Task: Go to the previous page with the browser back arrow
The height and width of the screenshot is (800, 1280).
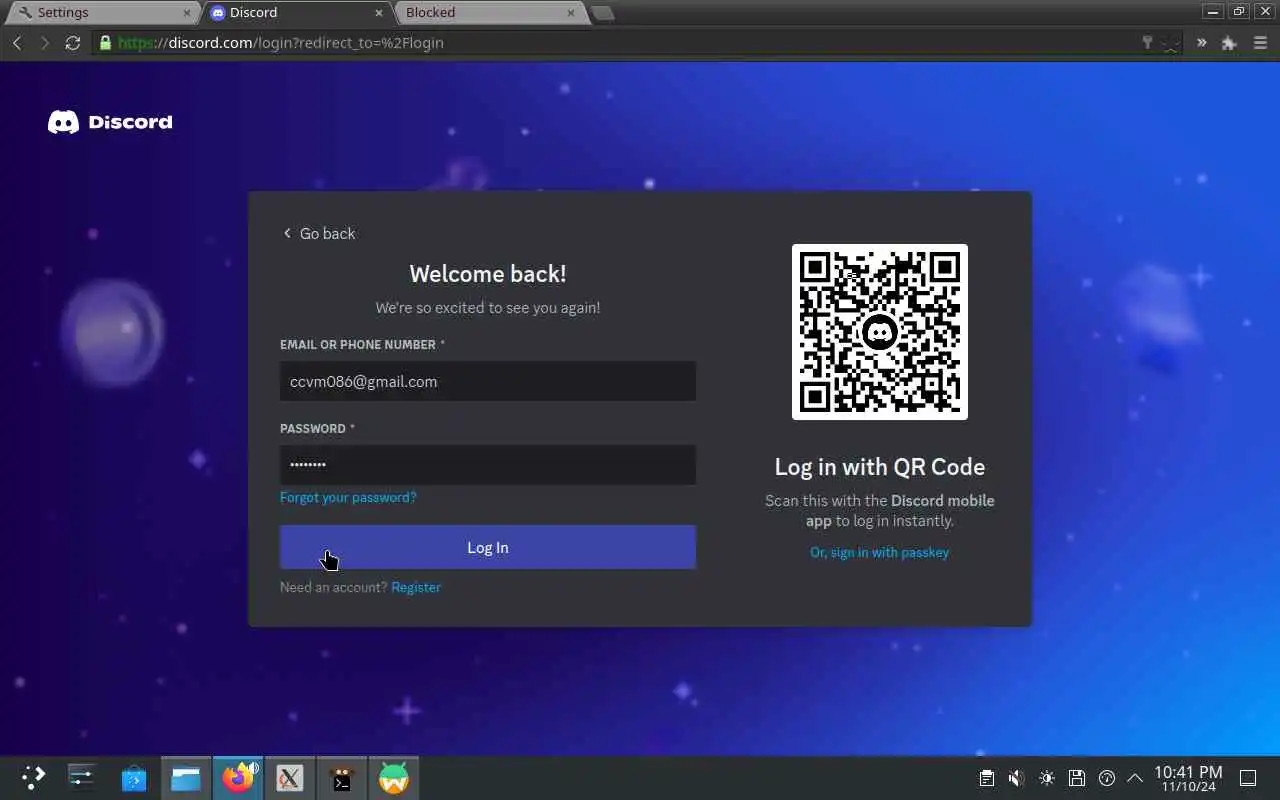Action: (17, 43)
